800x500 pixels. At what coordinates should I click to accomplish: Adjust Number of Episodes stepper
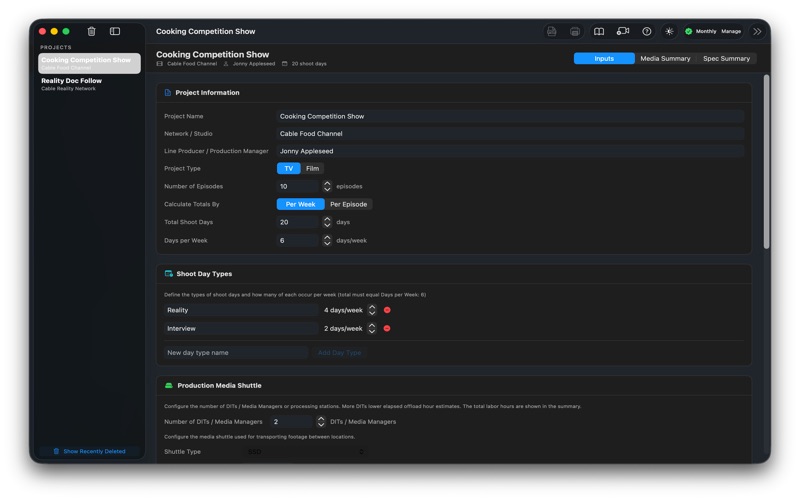(327, 186)
